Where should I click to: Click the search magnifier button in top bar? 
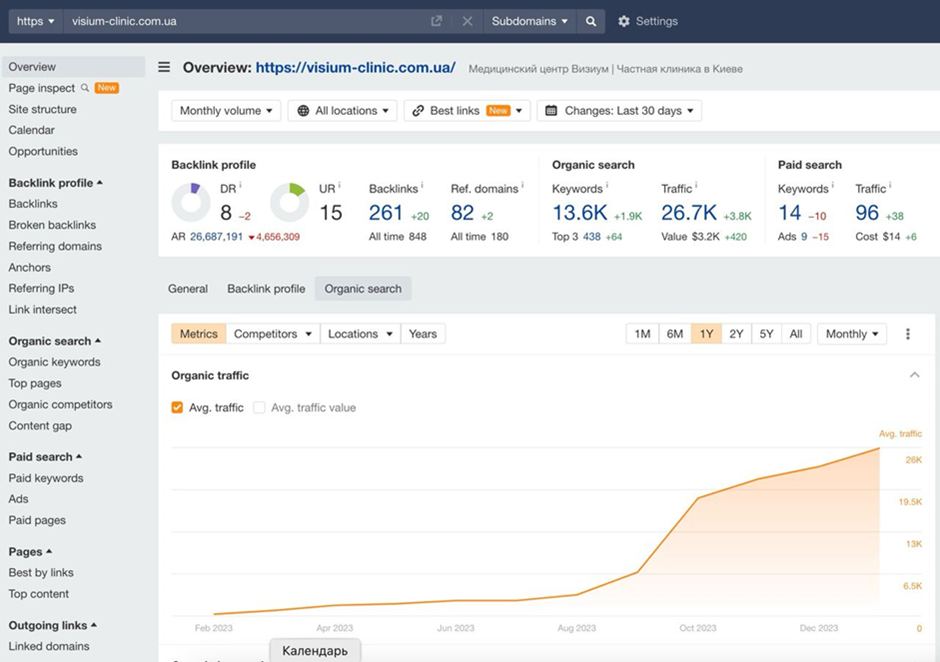pos(591,21)
